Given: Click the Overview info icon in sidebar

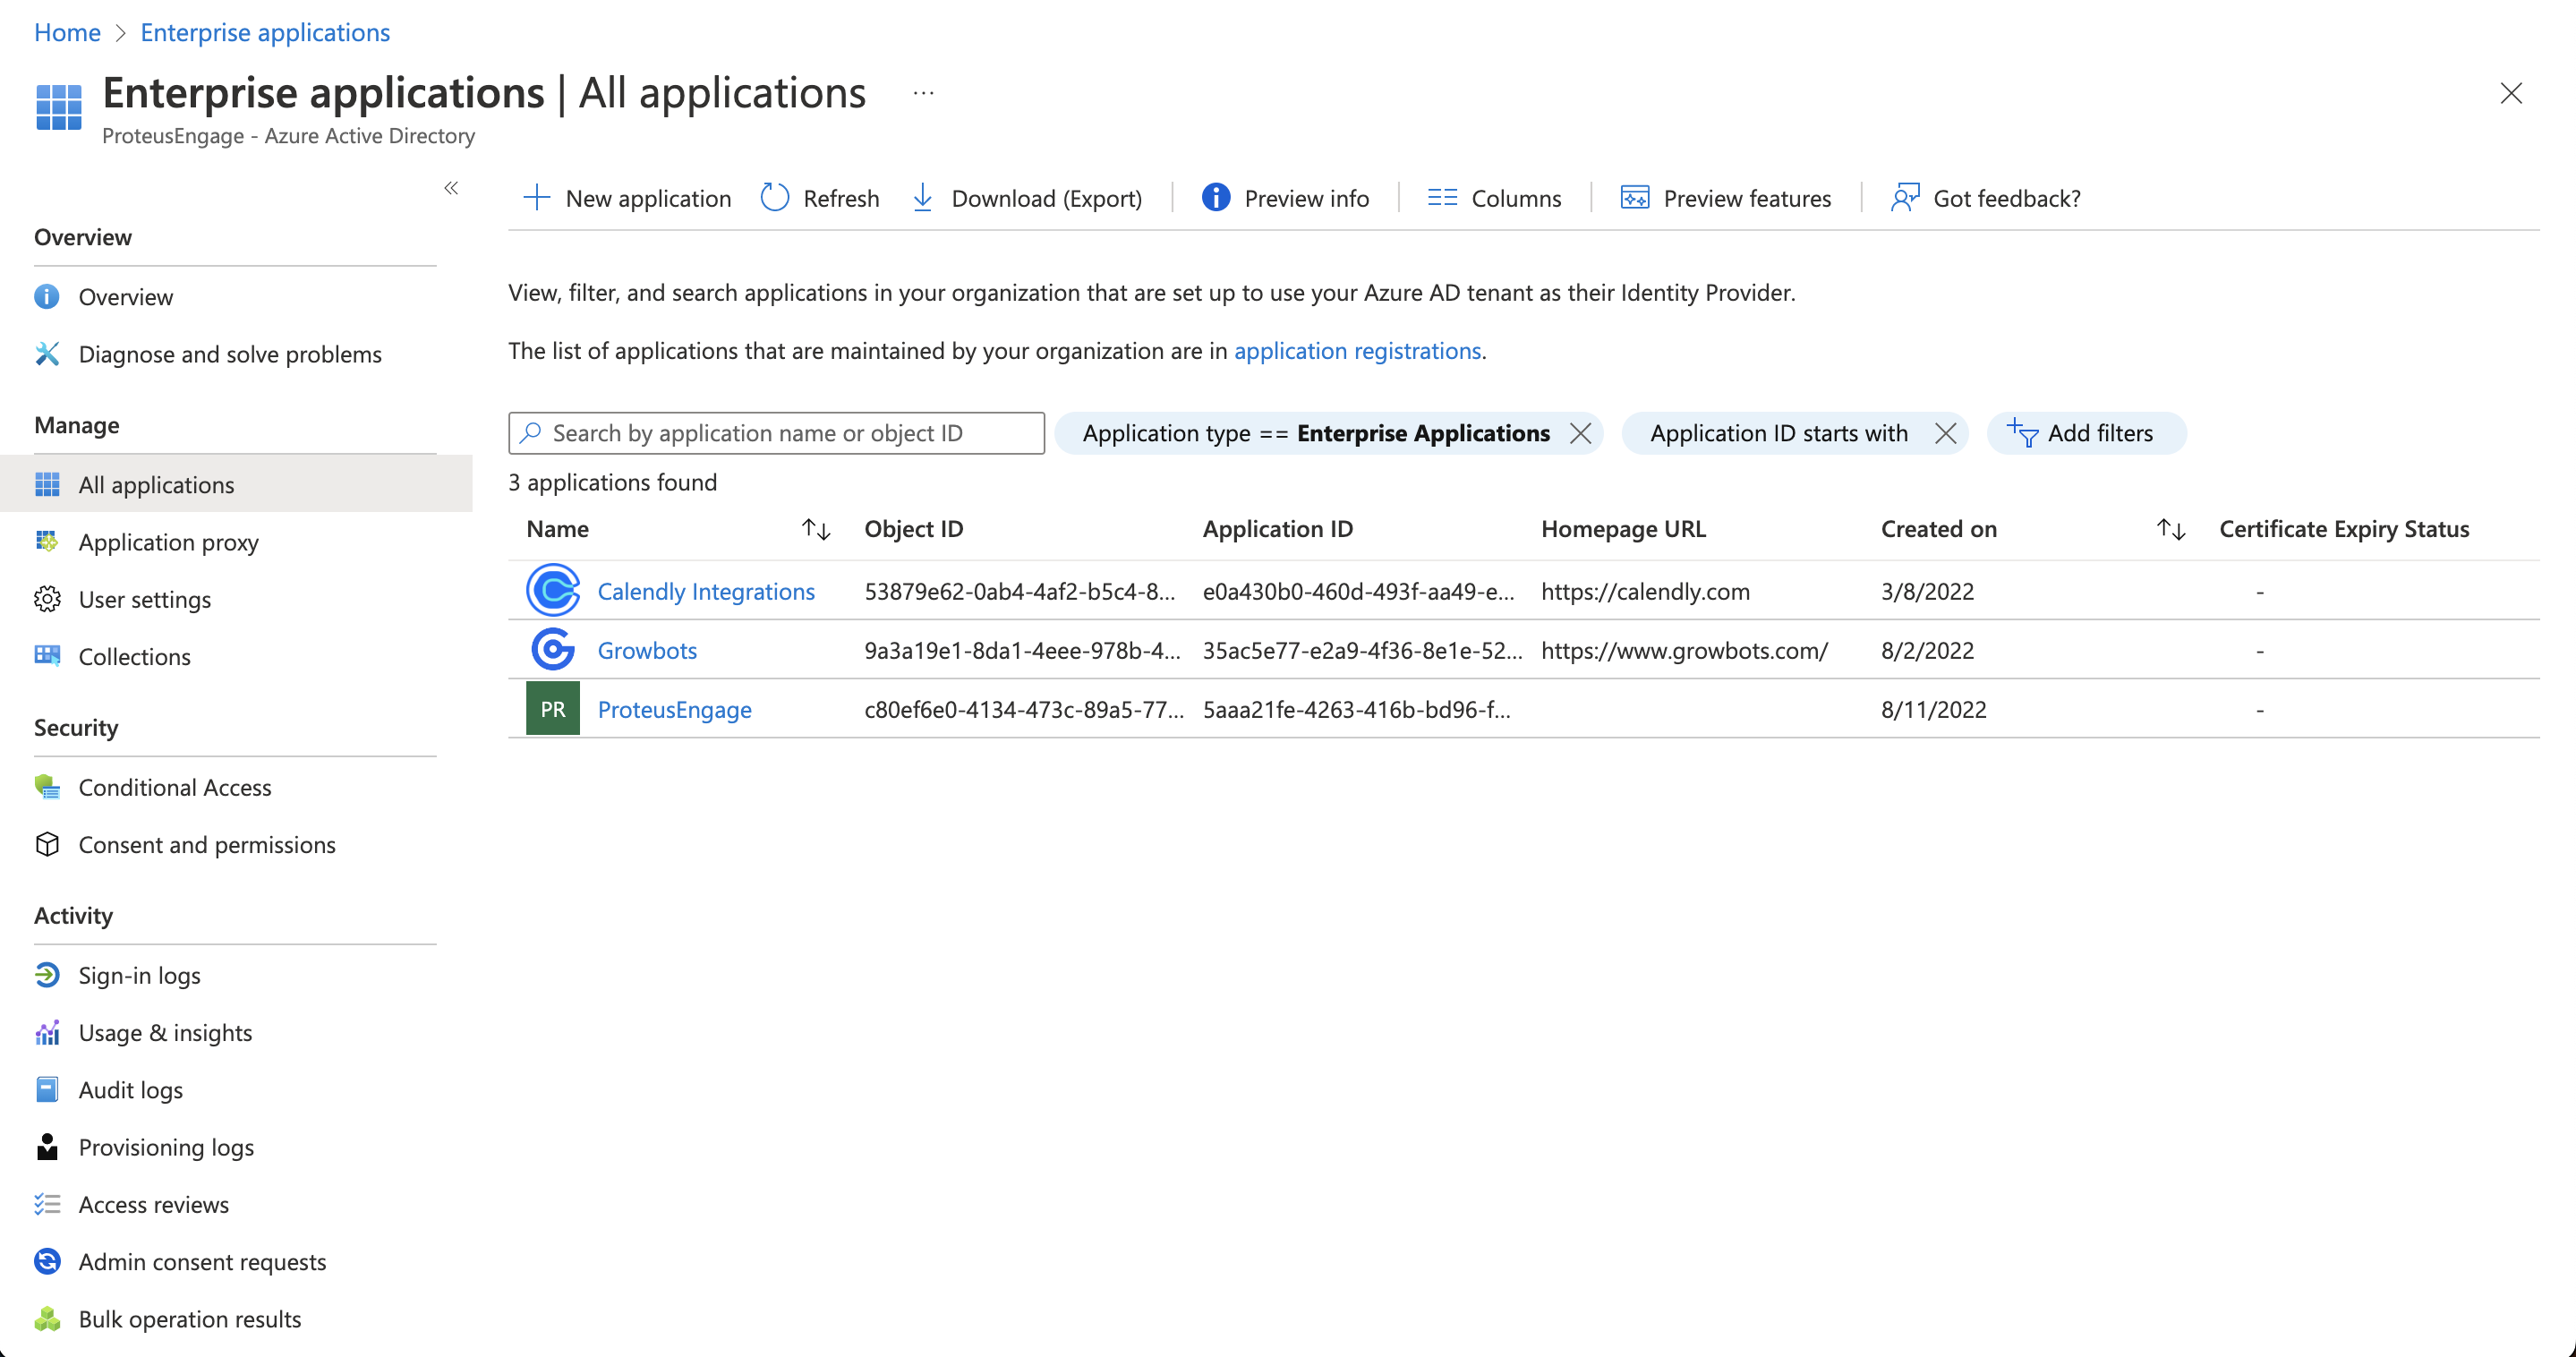Looking at the screenshot, I should [47, 296].
